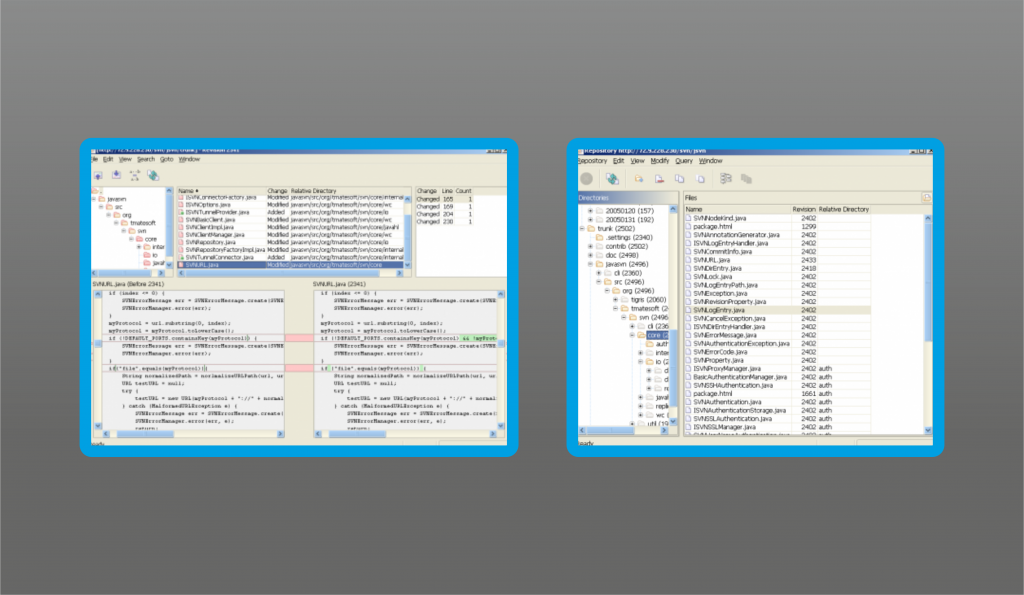Collapse the javasvn folder in diff tree
This screenshot has width=1024, height=595.
(94, 199)
